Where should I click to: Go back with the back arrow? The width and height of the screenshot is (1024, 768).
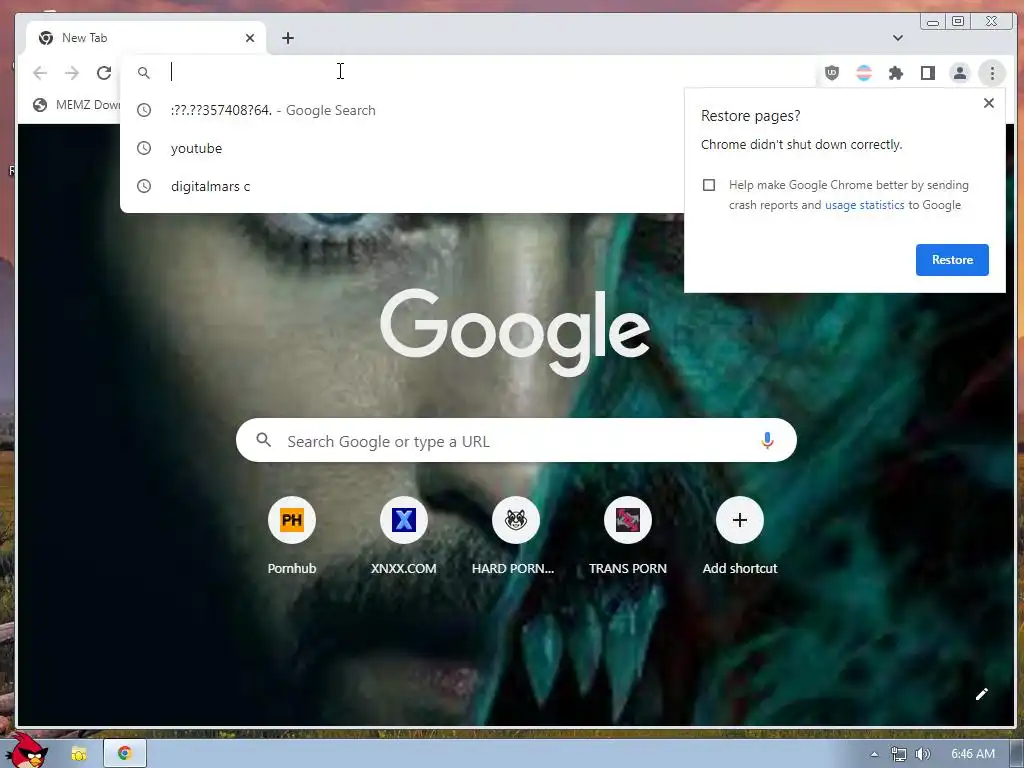[x=40, y=72]
